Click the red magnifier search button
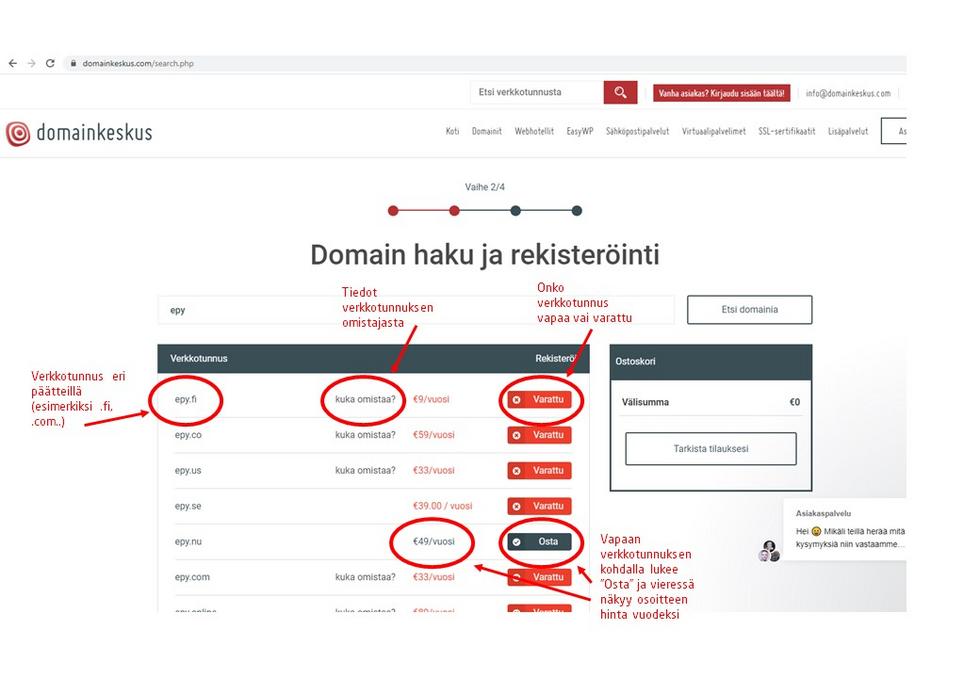Viewport: 980px width, 678px height. point(620,93)
